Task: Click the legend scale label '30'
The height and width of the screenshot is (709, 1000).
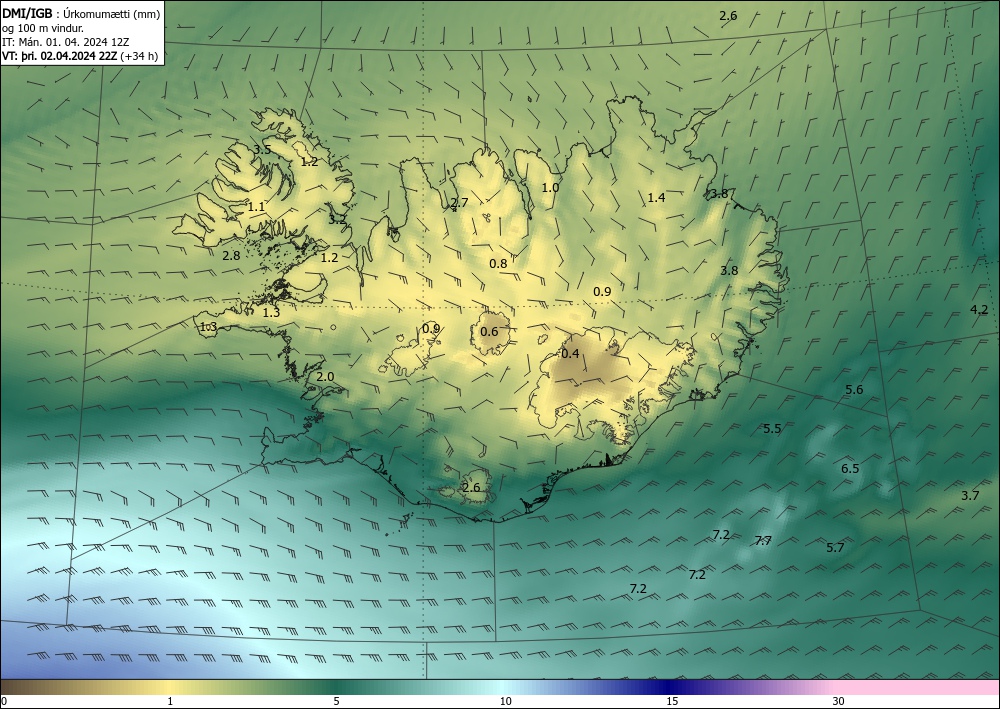Action: [x=839, y=702]
